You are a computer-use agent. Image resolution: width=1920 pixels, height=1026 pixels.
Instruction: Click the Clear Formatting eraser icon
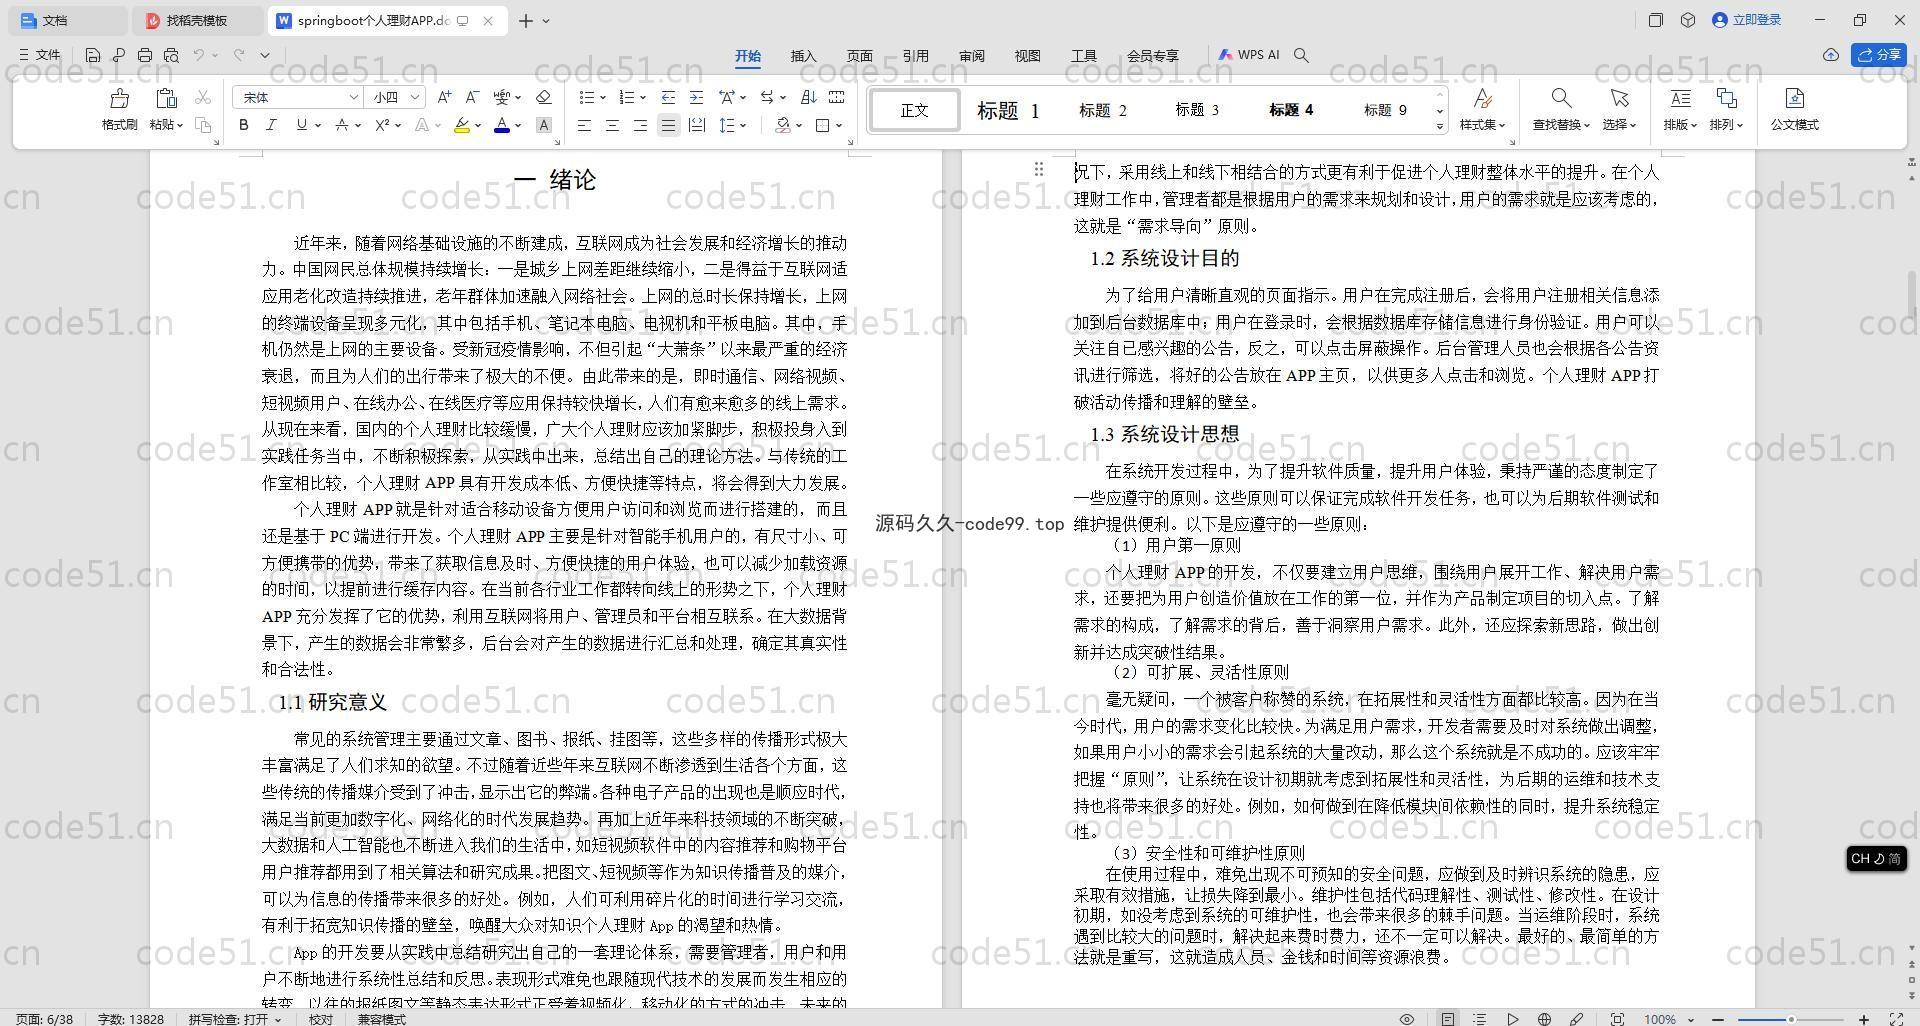tap(544, 97)
